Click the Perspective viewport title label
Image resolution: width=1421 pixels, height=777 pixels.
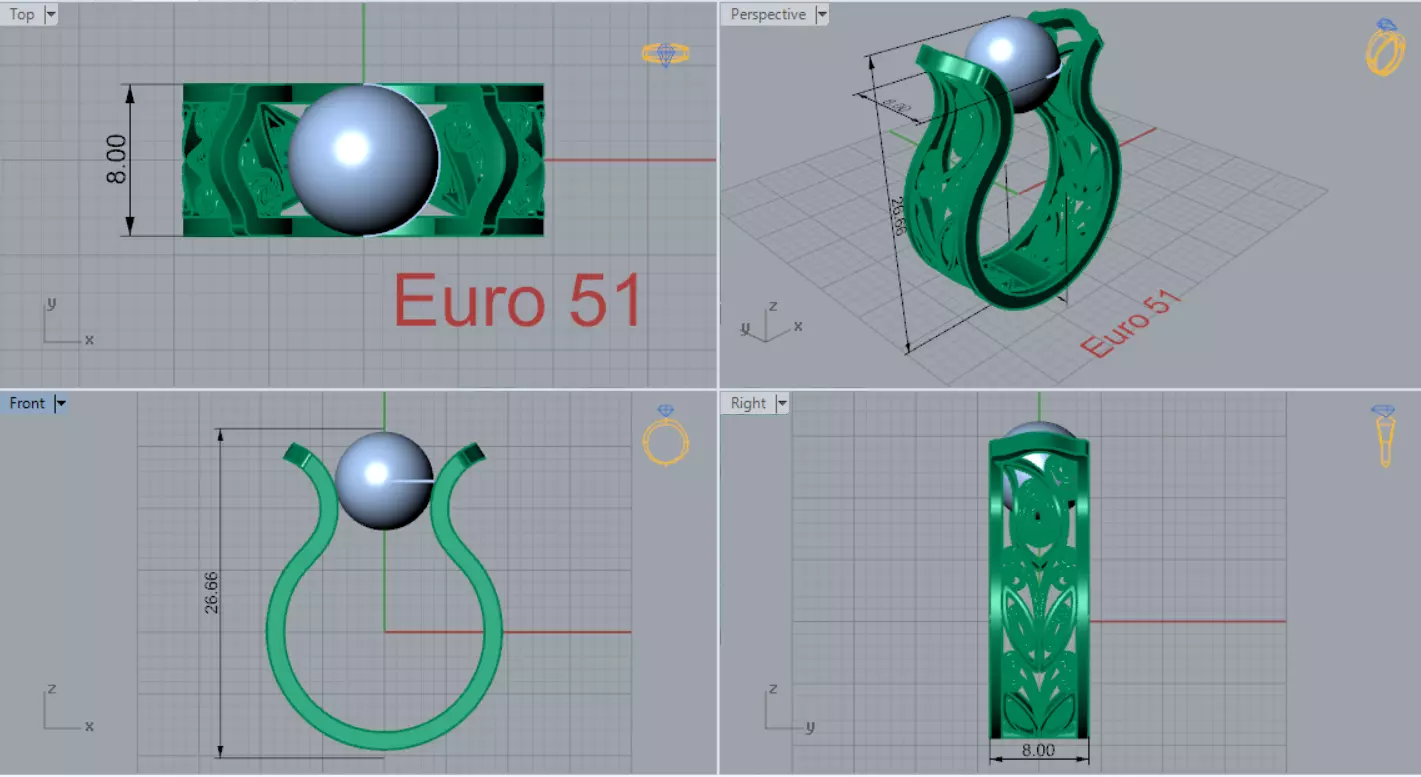coord(767,14)
